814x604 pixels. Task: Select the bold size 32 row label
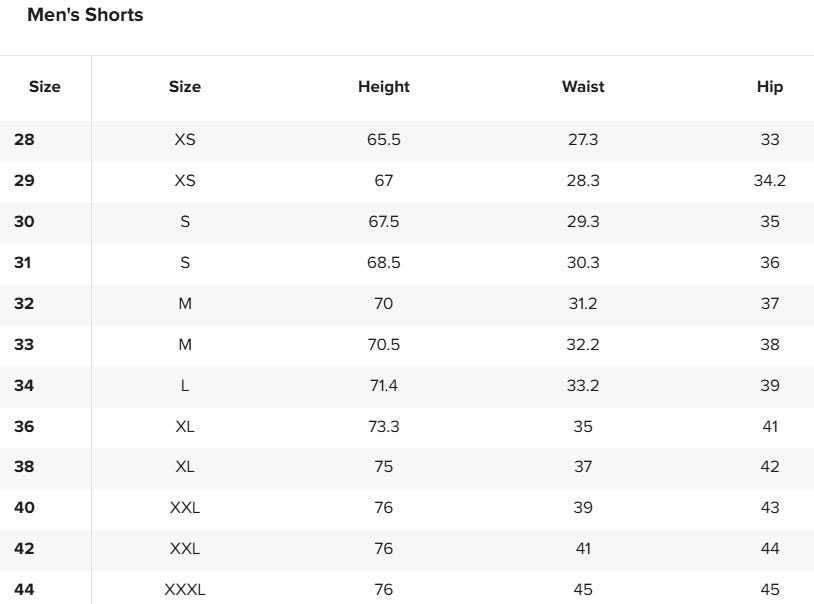pos(24,304)
